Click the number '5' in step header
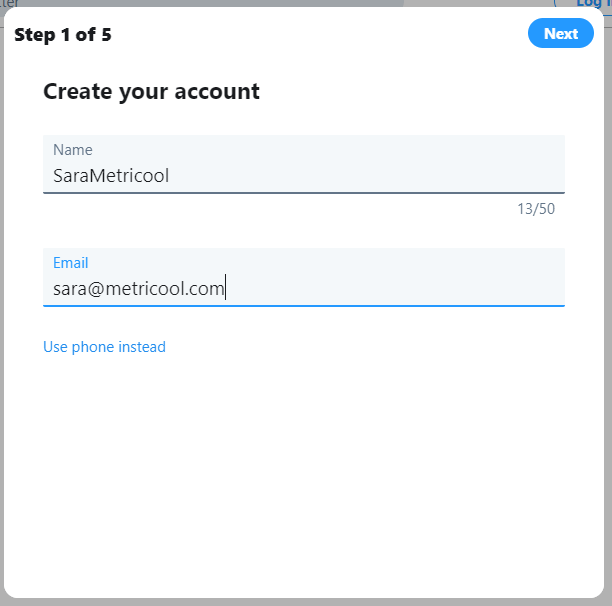Viewport: 612px width, 606px height. pos(106,35)
